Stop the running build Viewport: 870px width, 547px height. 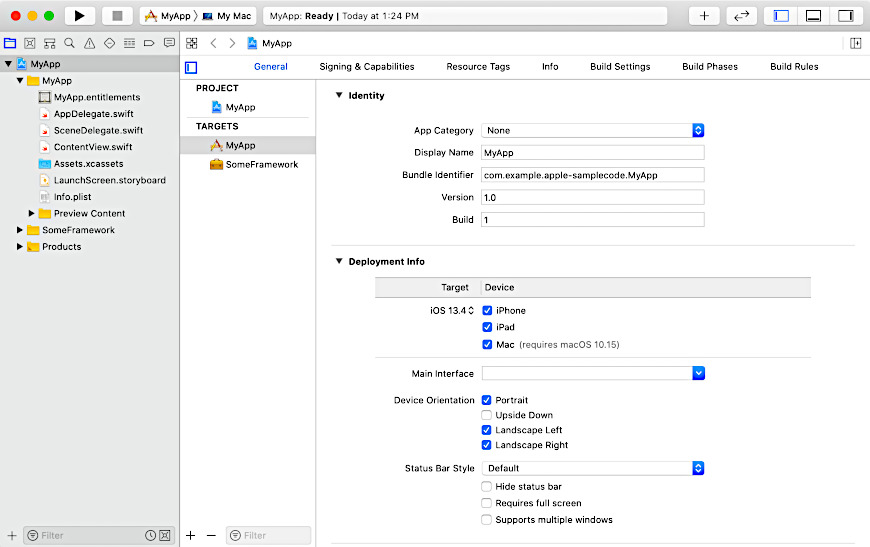(x=117, y=16)
